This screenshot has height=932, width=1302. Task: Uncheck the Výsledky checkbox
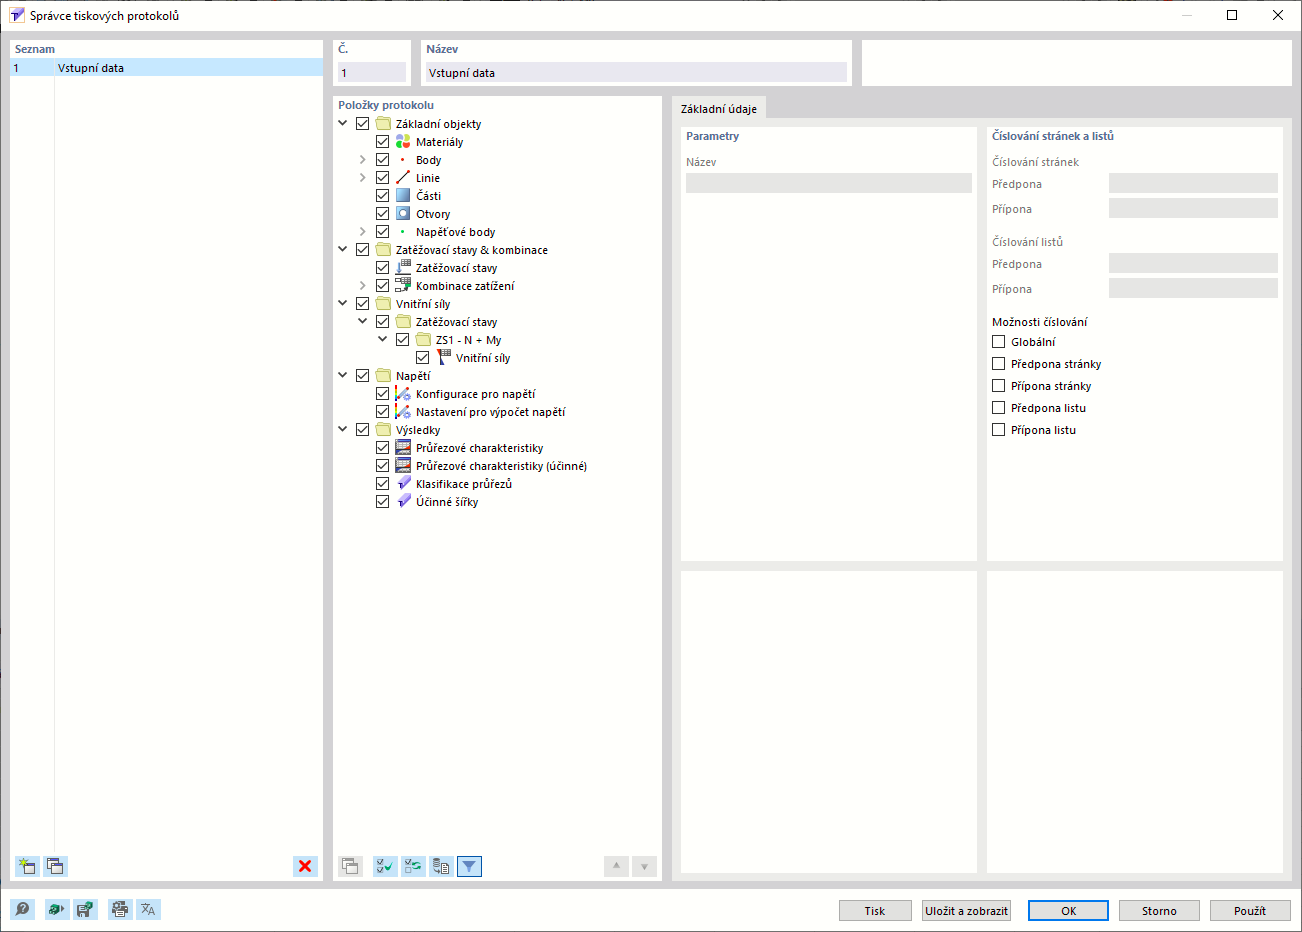pyautogui.click(x=362, y=430)
